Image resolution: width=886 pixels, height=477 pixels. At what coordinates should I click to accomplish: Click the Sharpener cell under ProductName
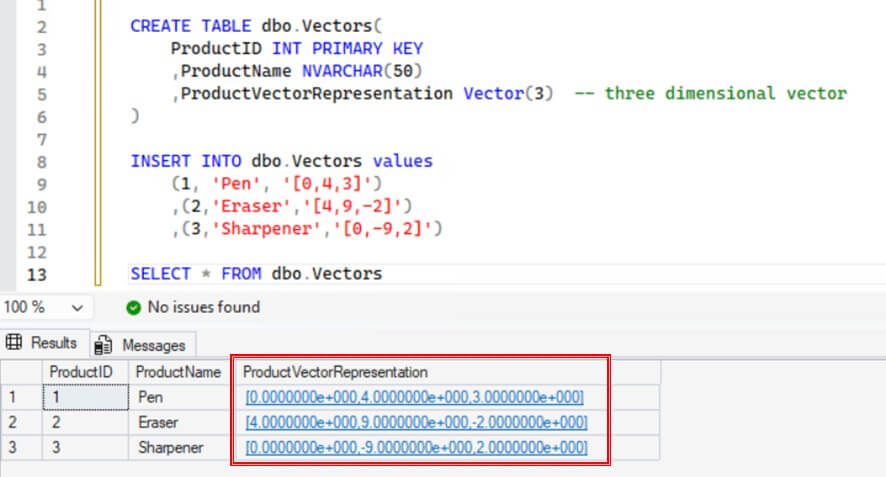170,447
